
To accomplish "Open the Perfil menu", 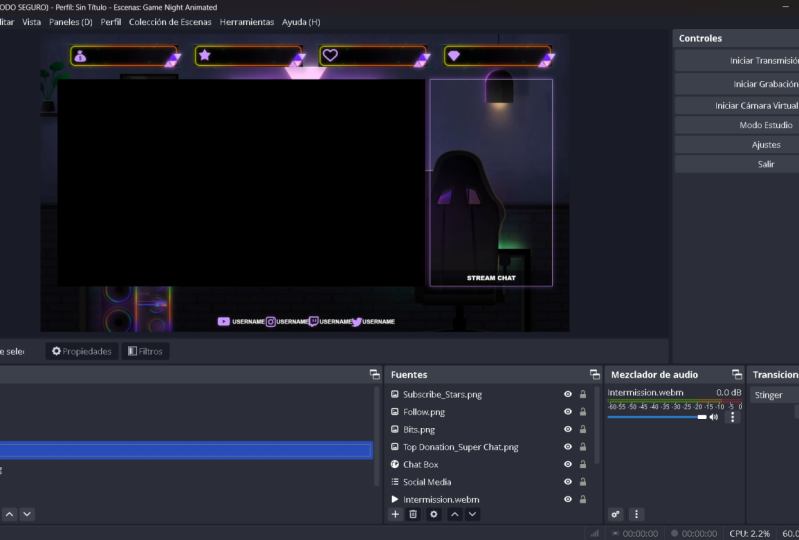I will pyautogui.click(x=111, y=22).
